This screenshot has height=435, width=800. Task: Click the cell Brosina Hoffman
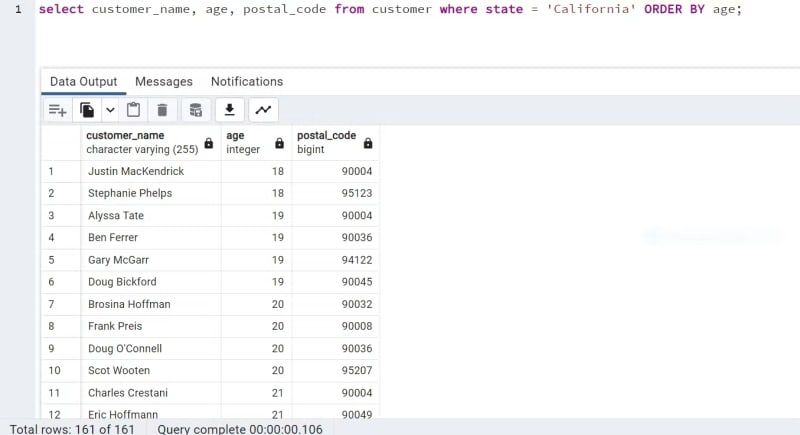[x=151, y=304]
